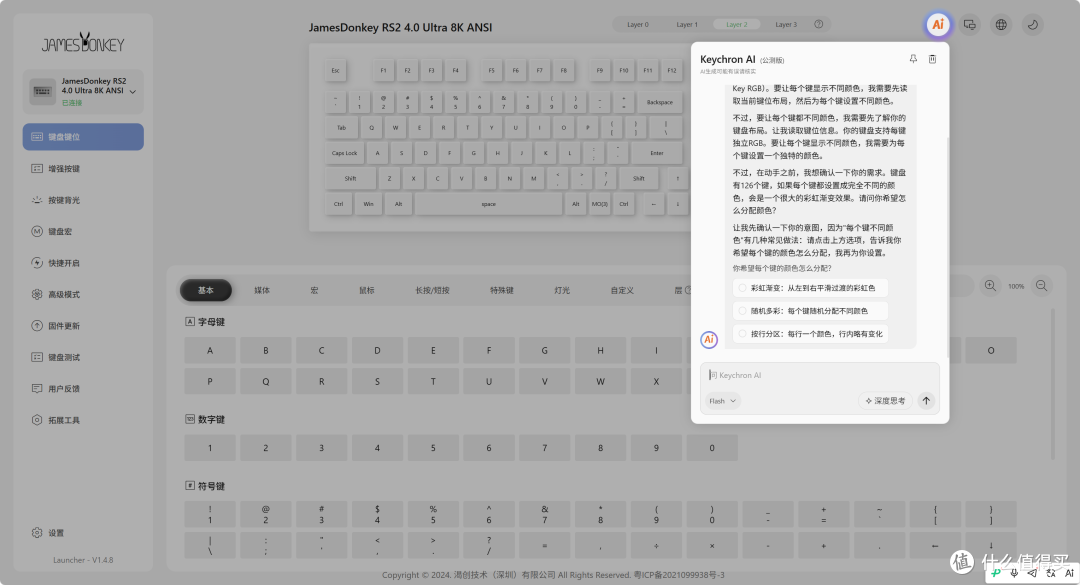Click the AI chat panel scrollbar
The width and height of the screenshot is (1080, 585).
pyautogui.click(x=947, y=248)
